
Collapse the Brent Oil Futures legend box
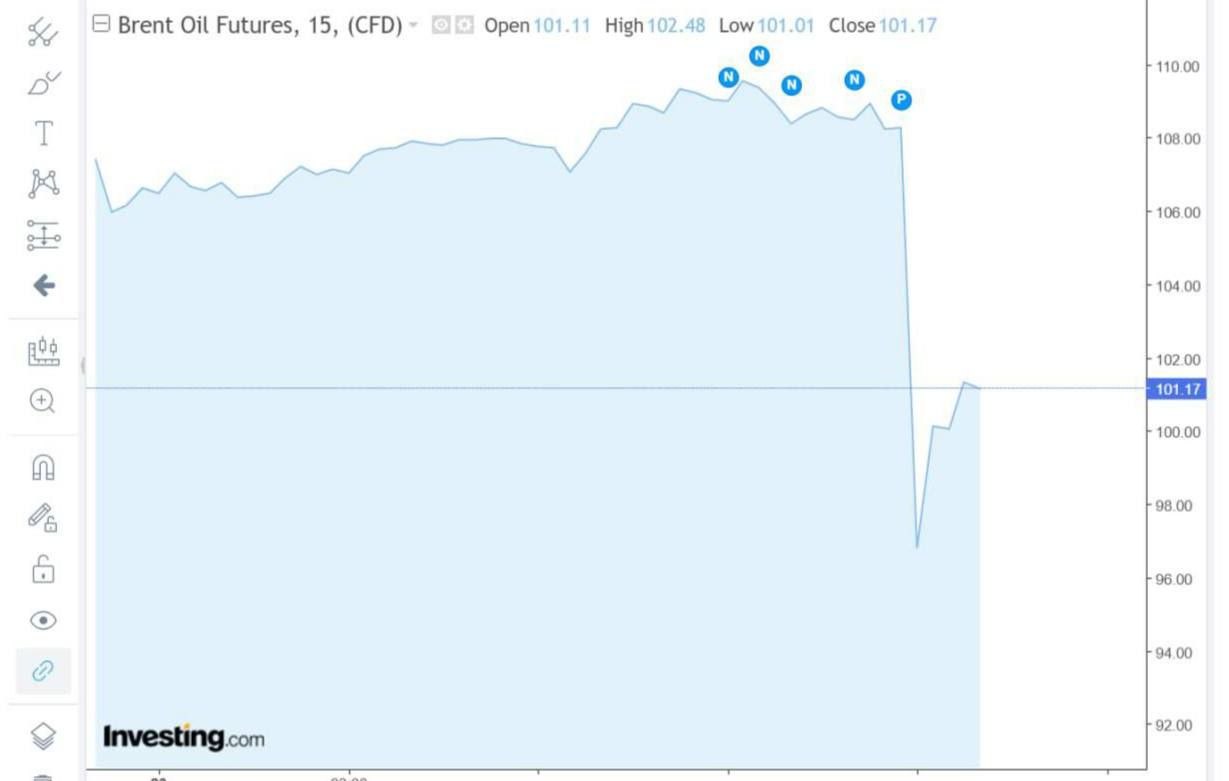[x=100, y=24]
